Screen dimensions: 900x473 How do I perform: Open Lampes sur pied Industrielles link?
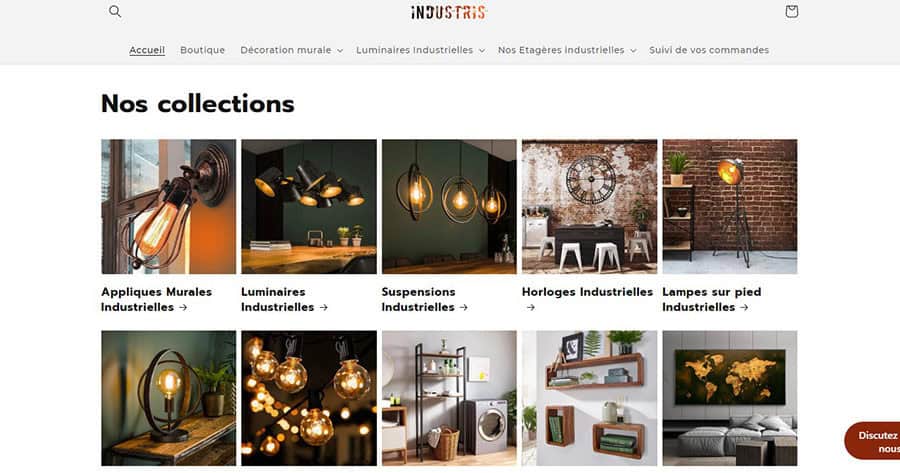[712, 299]
